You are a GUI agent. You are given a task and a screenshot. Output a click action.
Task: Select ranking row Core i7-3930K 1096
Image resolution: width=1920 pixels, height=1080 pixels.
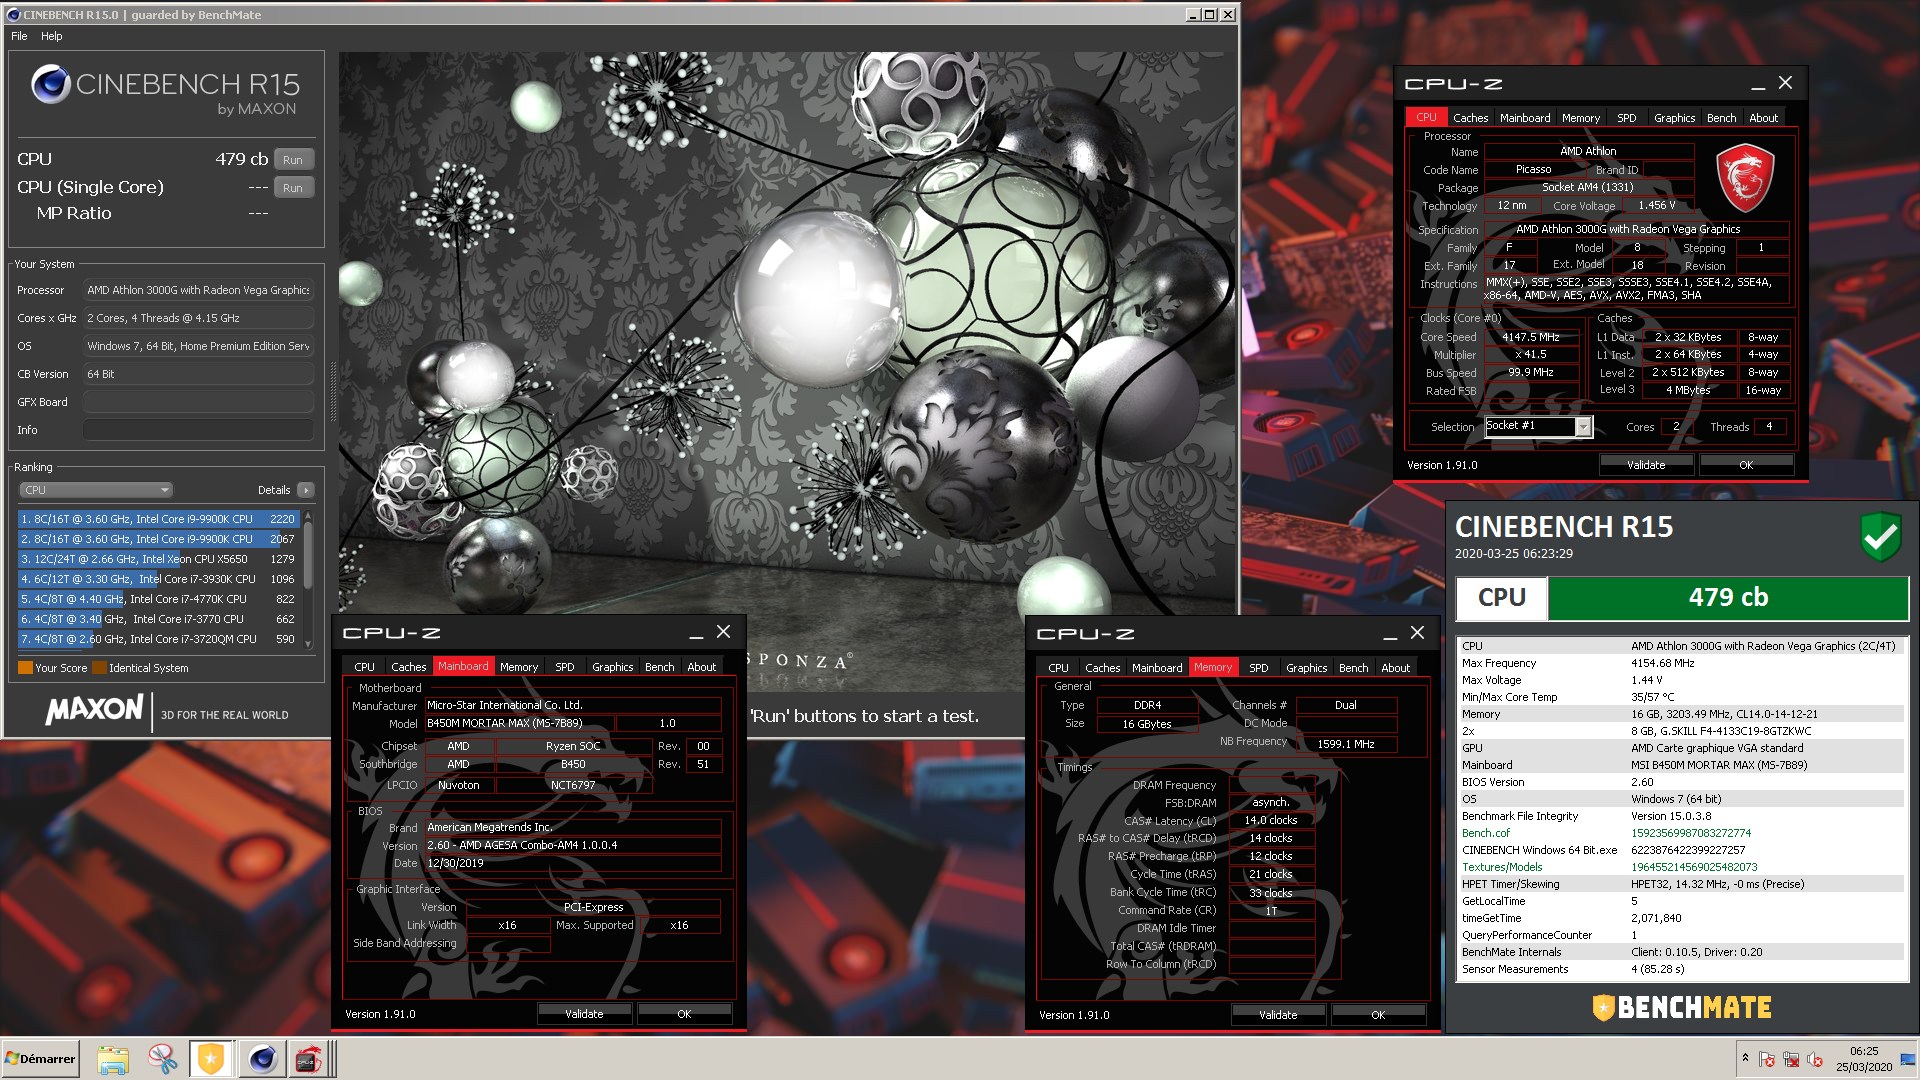pyautogui.click(x=158, y=579)
